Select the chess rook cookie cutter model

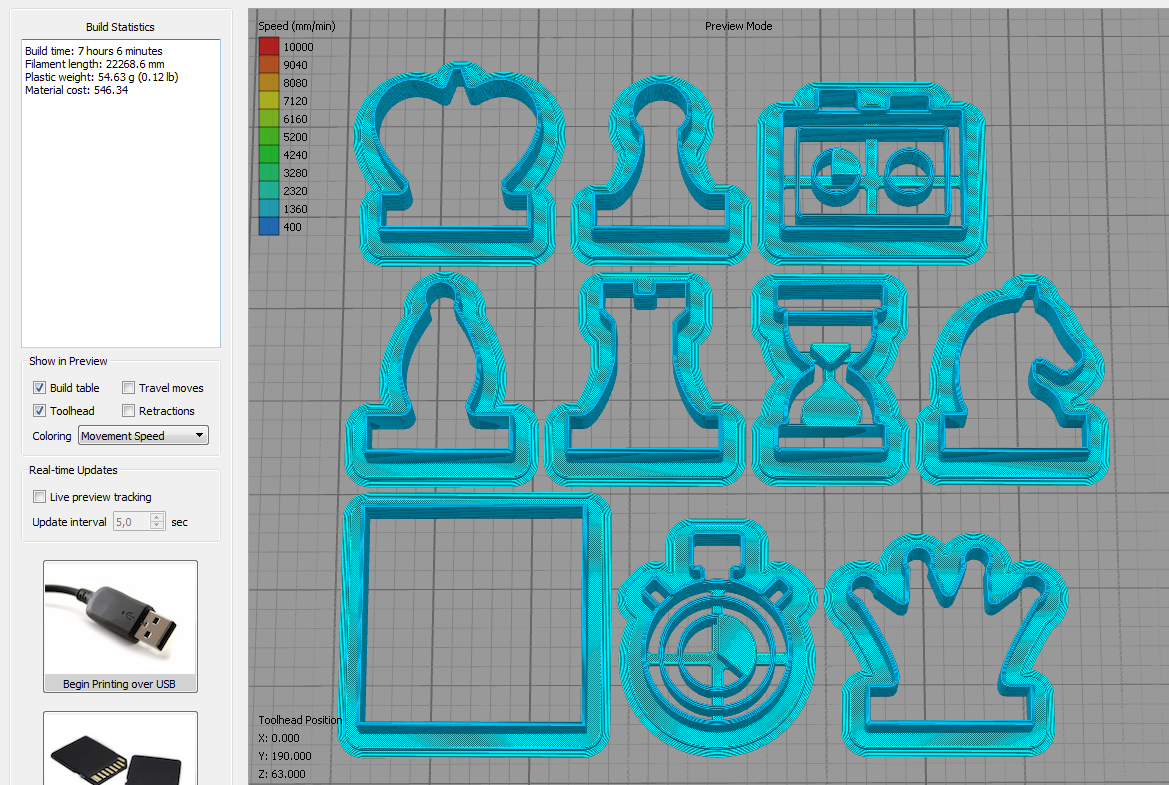[x=644, y=379]
